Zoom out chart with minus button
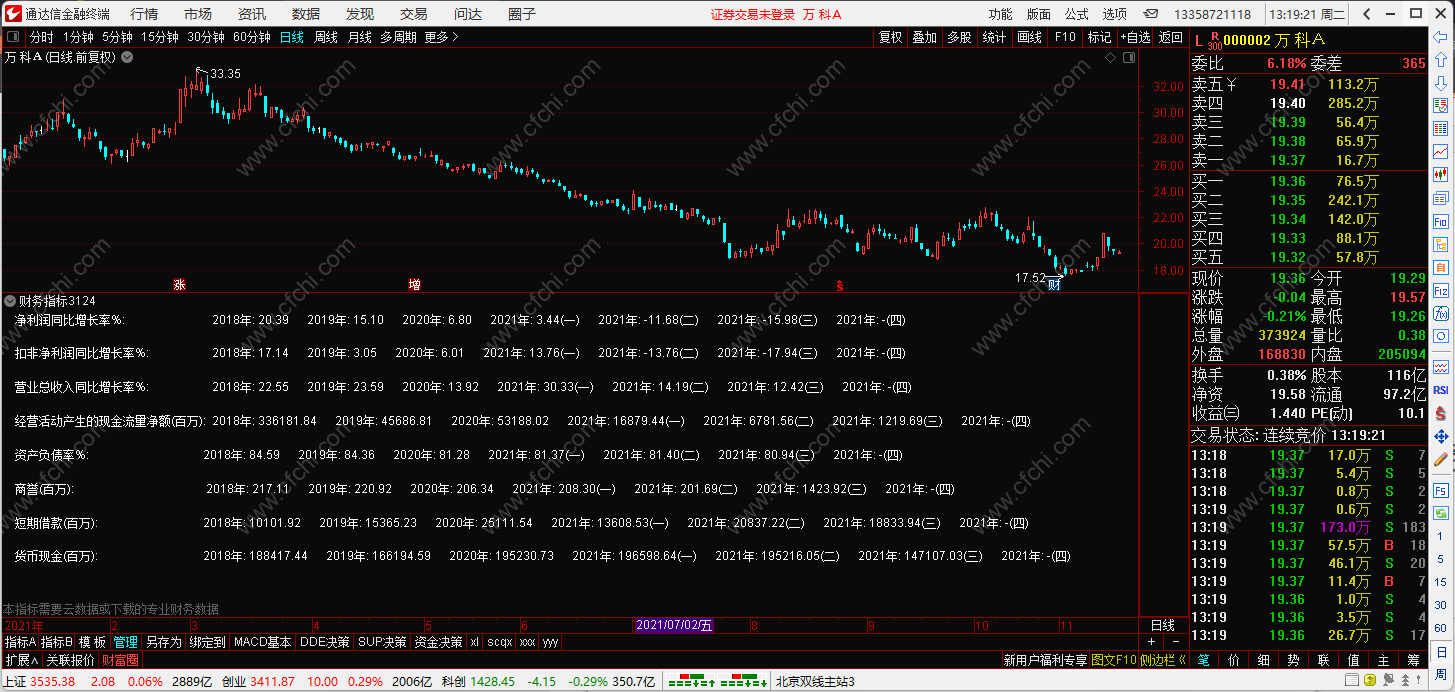The image size is (1455, 692). tap(1175, 642)
